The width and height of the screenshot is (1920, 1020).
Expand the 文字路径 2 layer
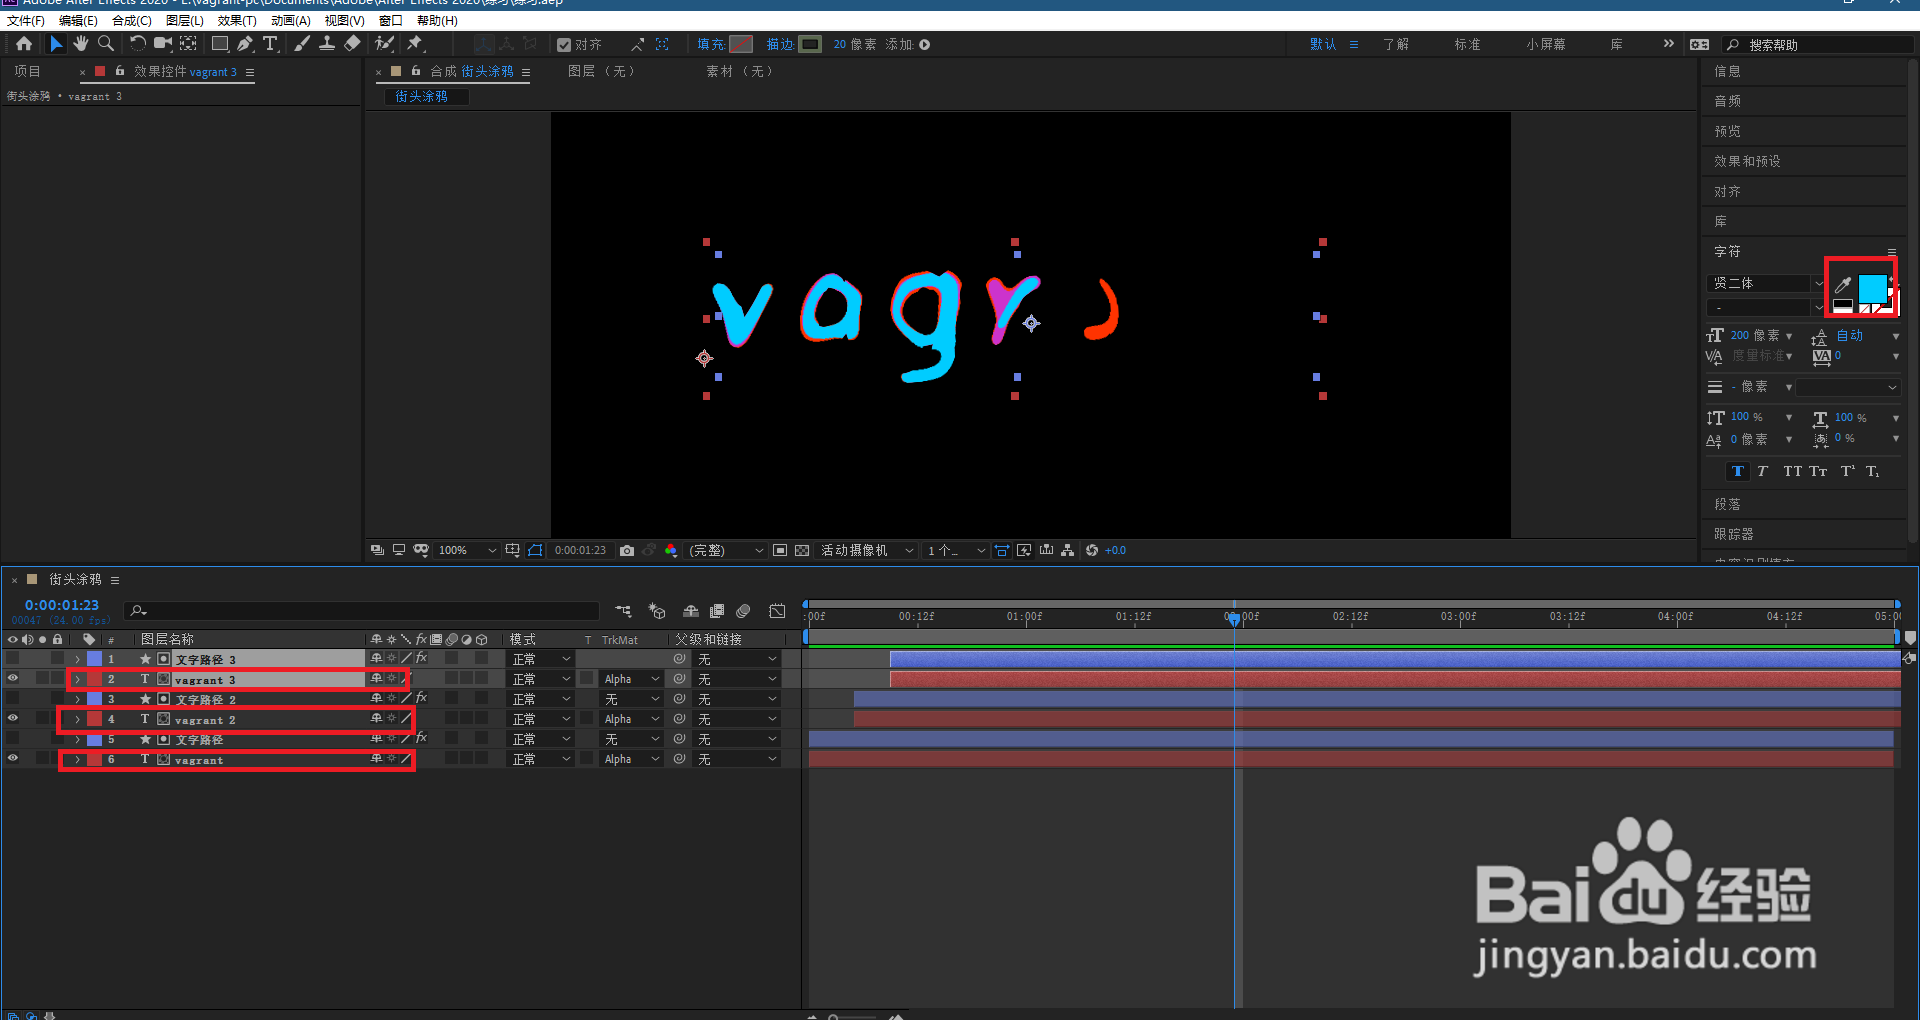77,699
